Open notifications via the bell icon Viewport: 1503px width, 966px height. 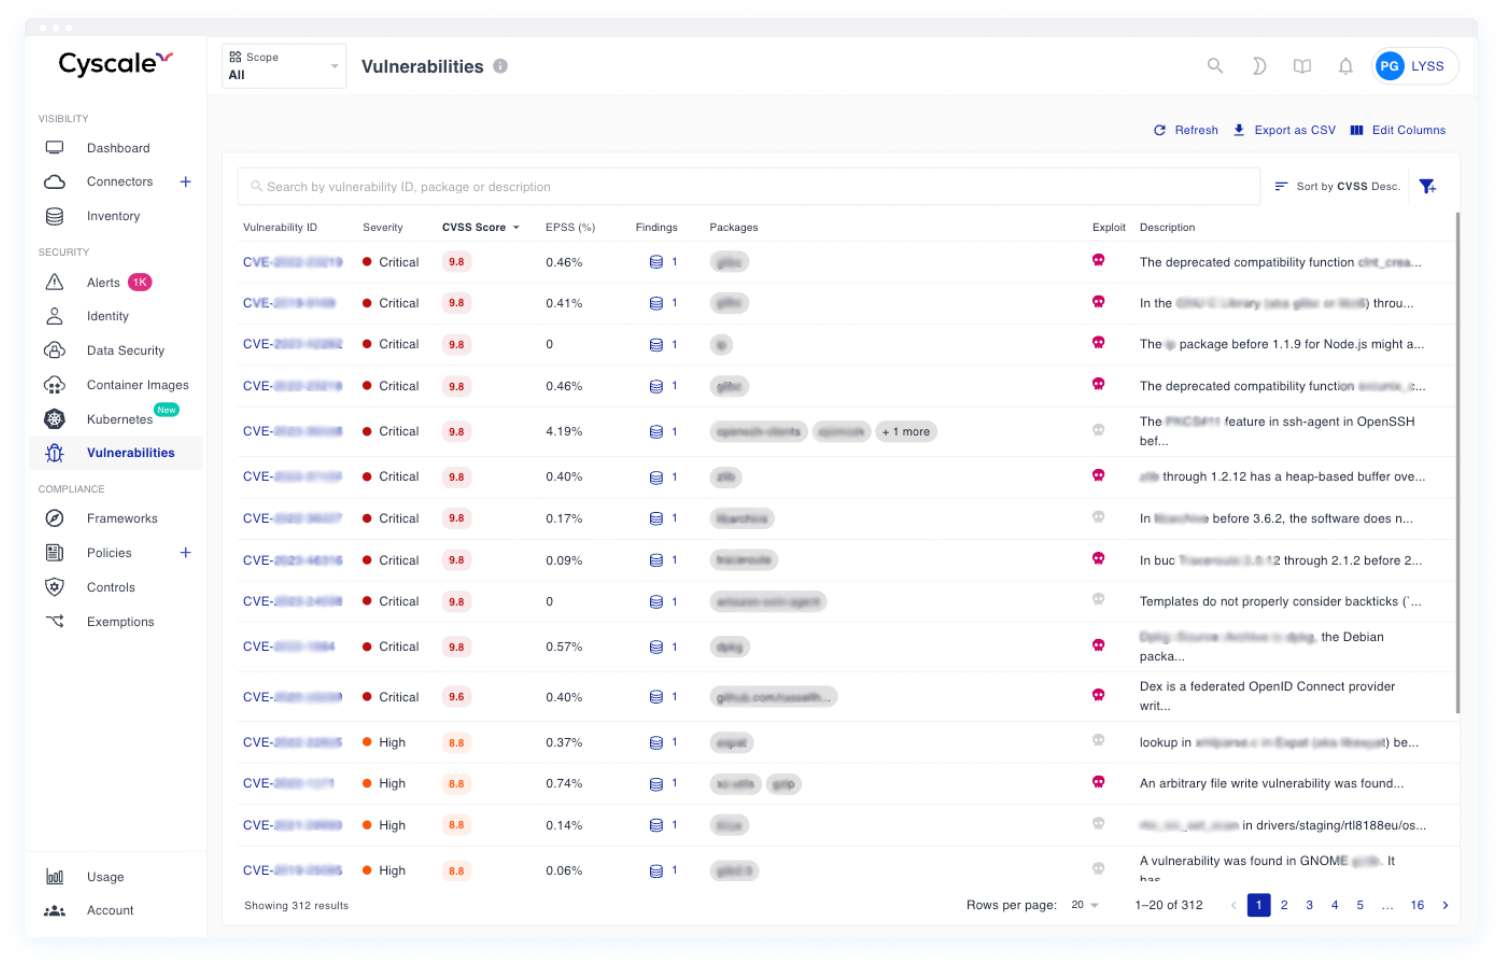(x=1345, y=66)
